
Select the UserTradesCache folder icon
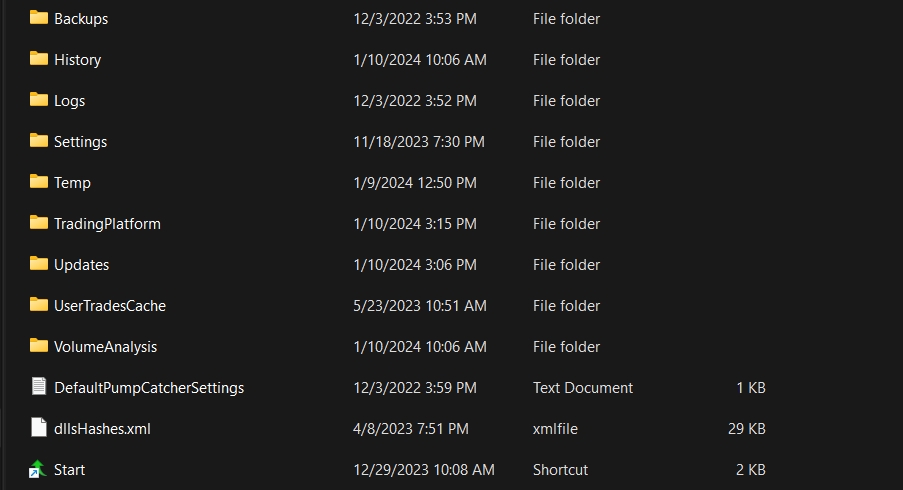(x=39, y=305)
